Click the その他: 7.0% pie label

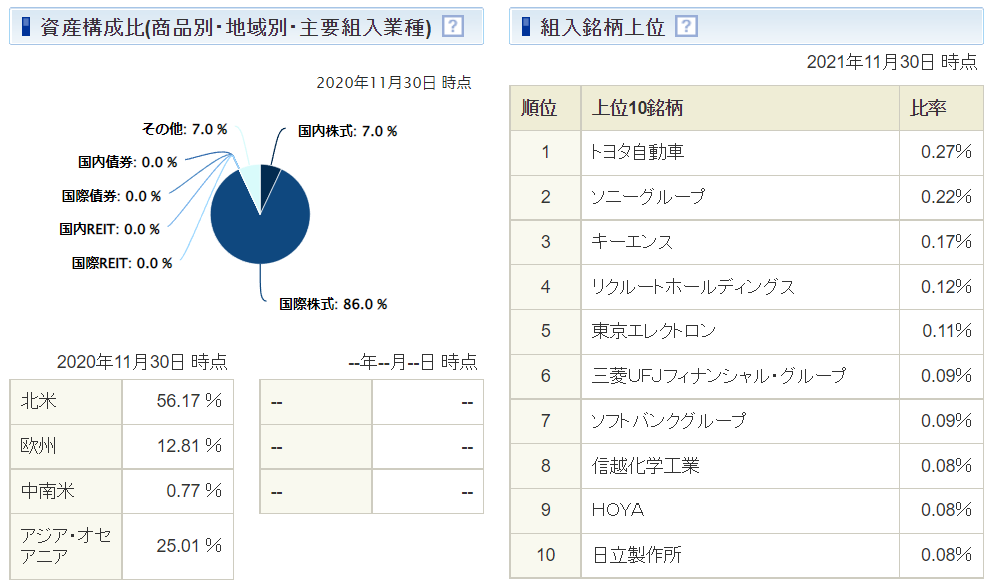185,129
